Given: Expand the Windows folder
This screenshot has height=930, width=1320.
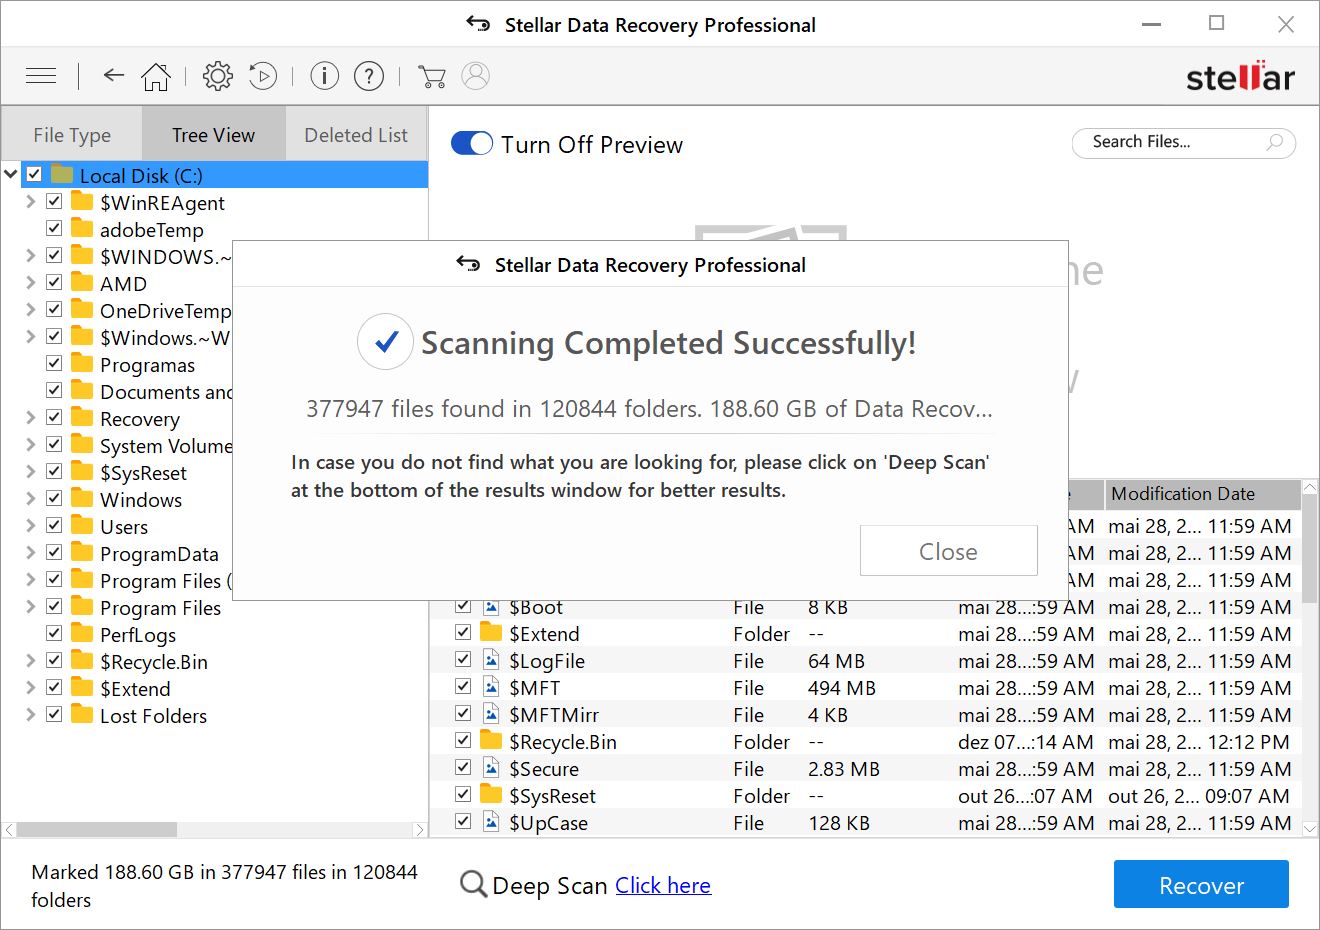Looking at the screenshot, I should 30,498.
